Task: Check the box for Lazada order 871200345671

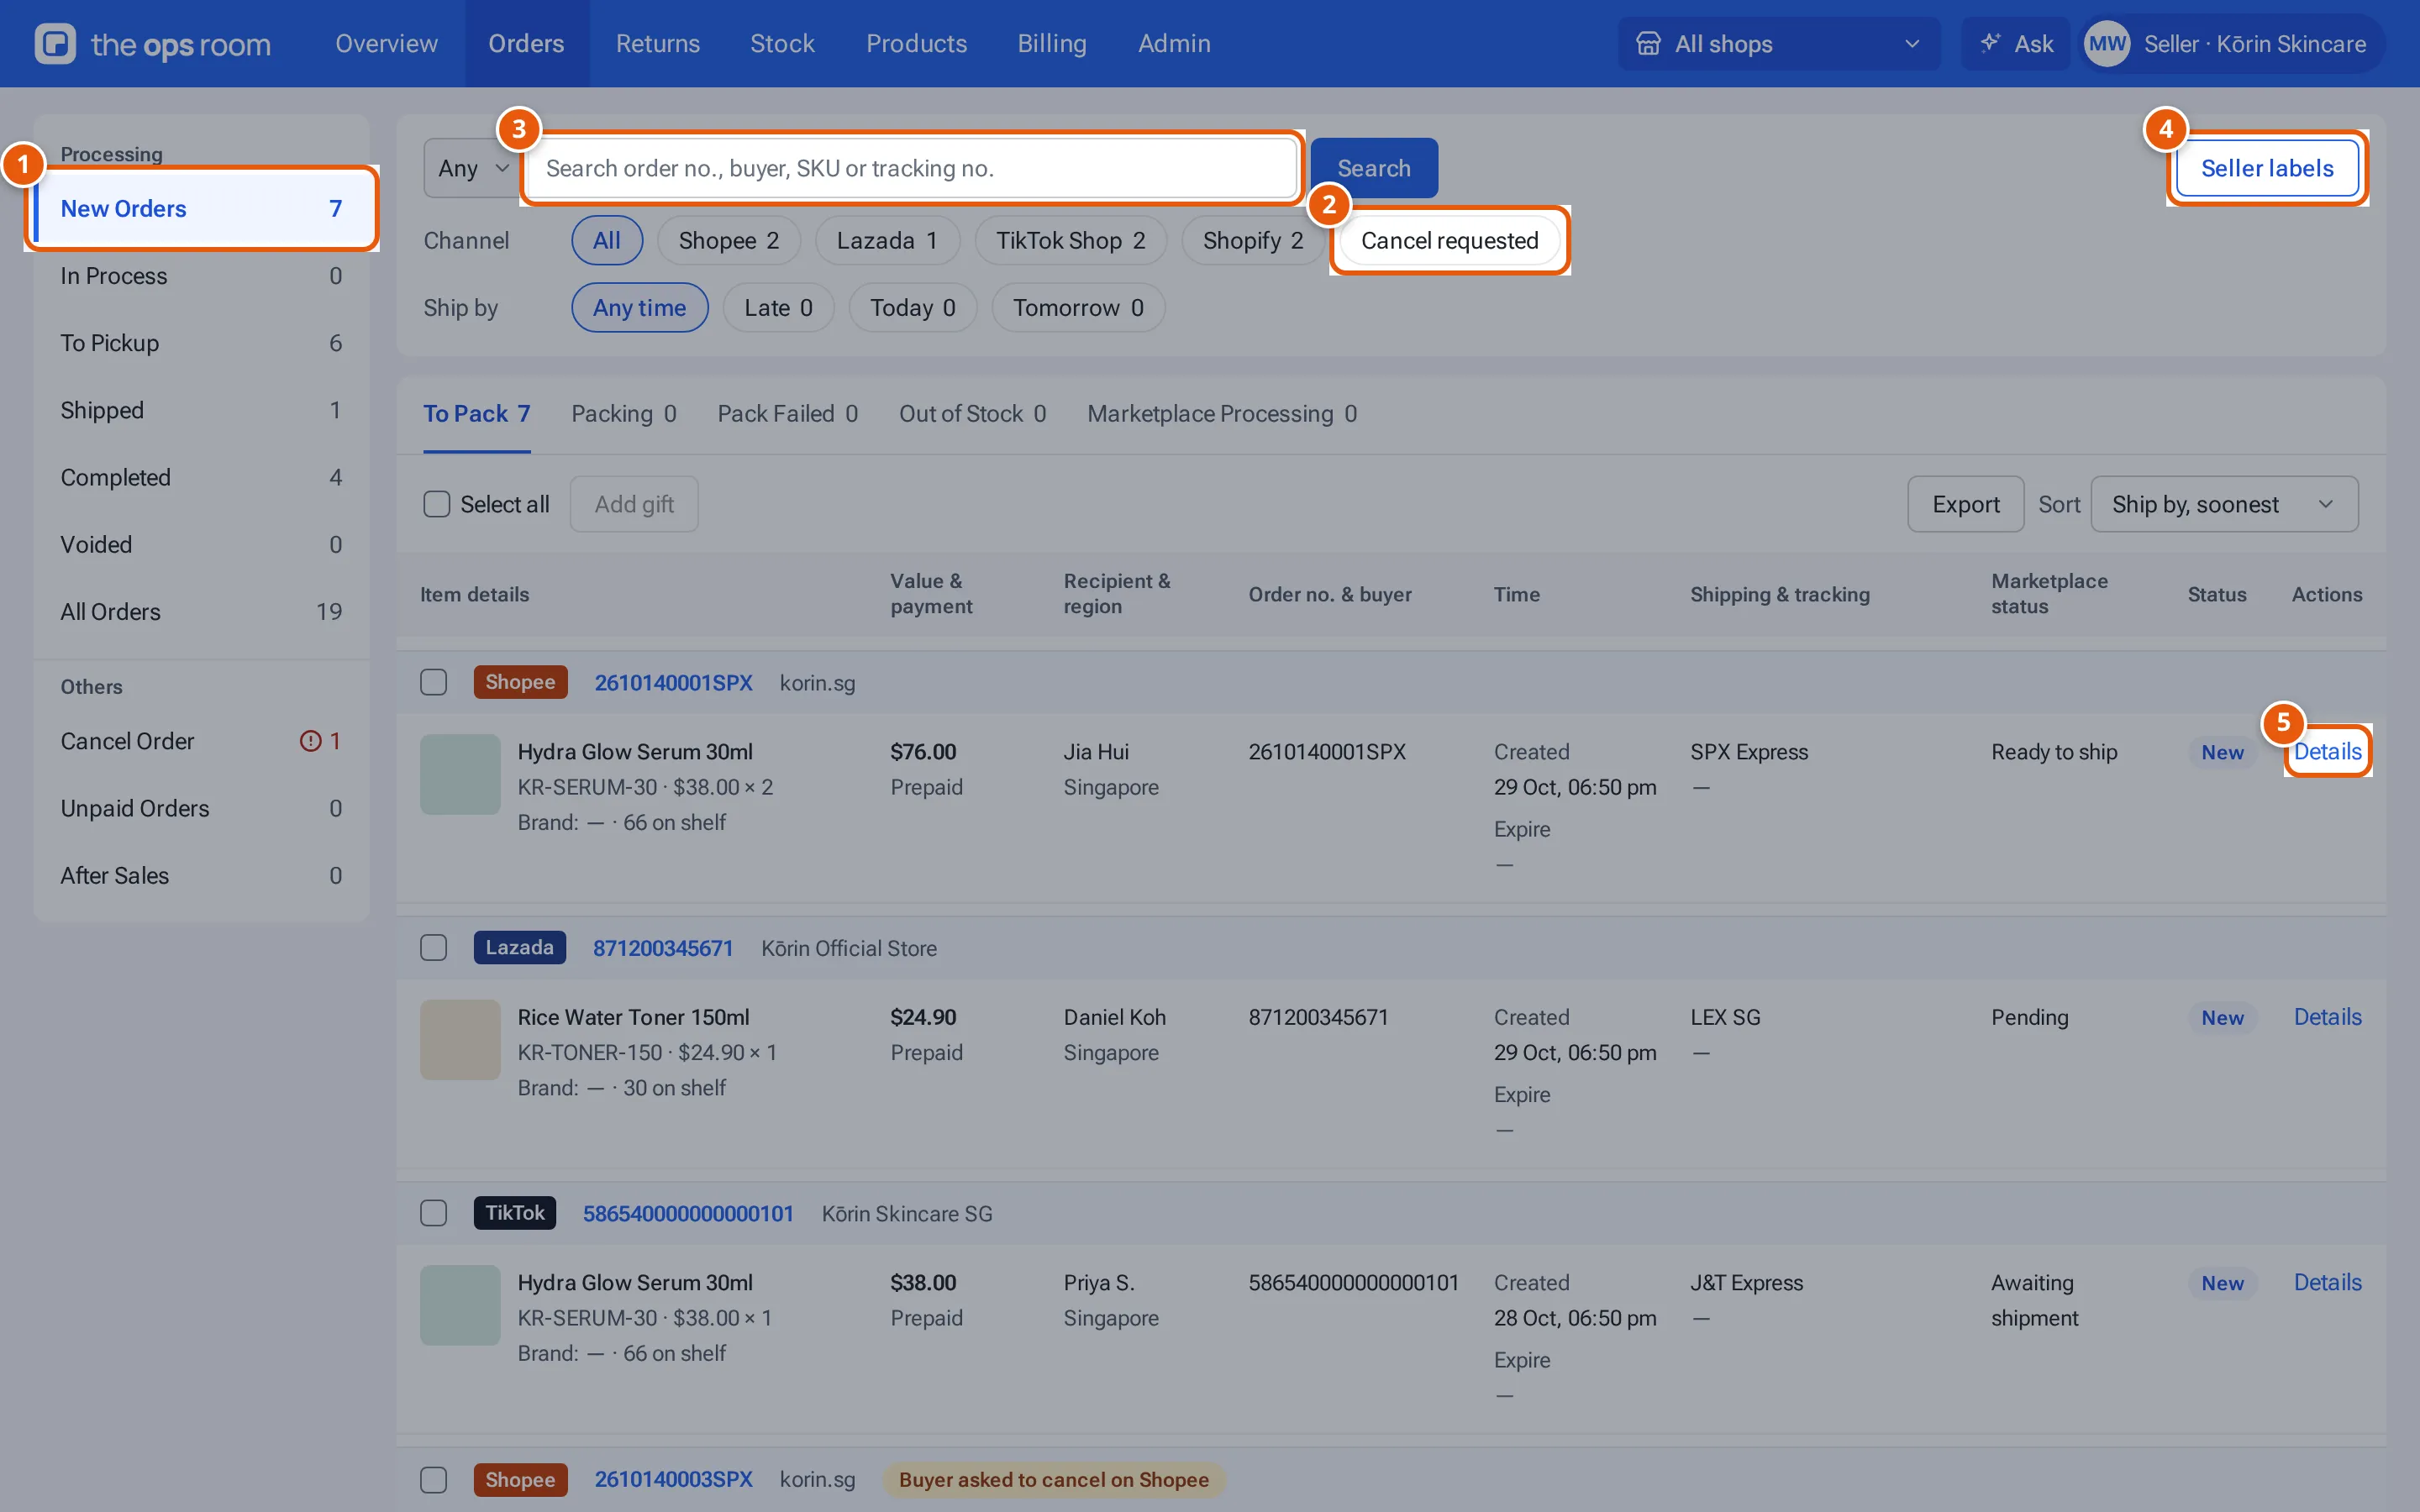Action: tap(434, 947)
